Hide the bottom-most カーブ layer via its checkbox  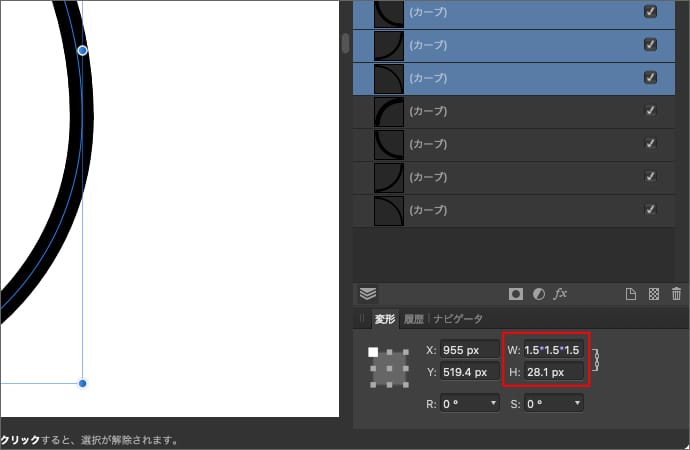[x=650, y=209]
